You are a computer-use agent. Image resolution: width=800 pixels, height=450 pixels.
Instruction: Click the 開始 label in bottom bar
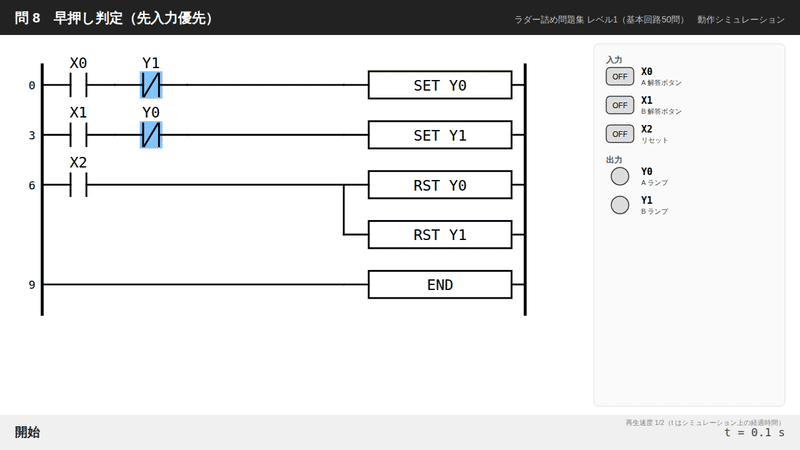27,432
